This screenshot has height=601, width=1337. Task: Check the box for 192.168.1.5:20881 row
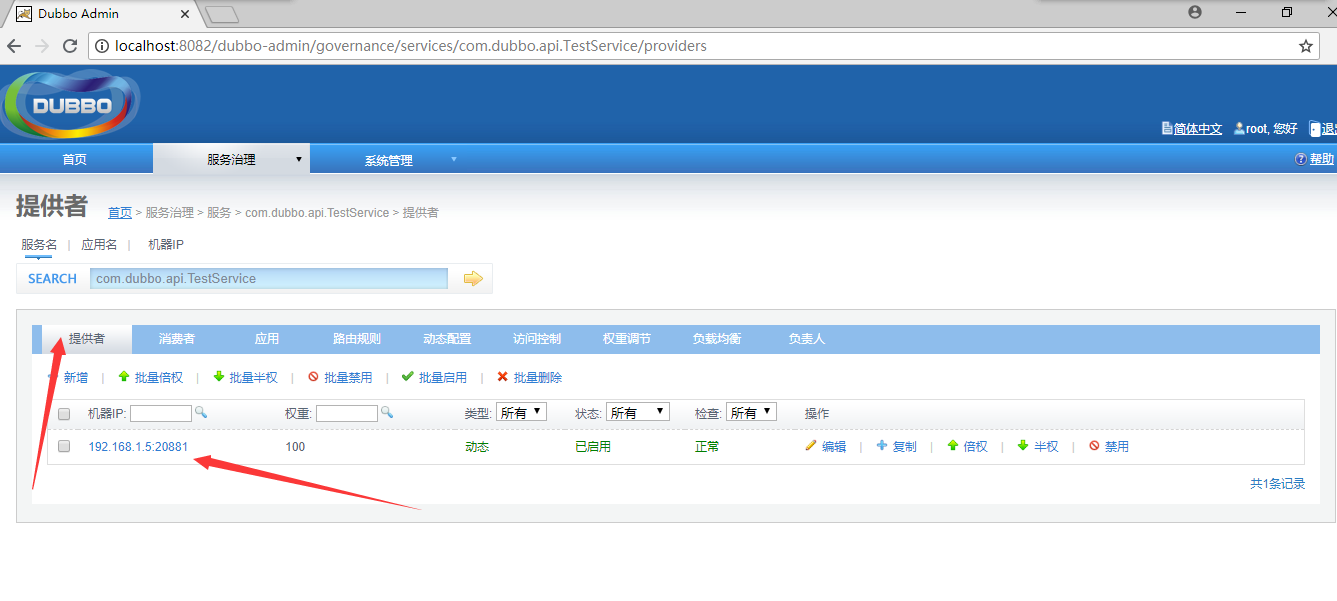[64, 447]
